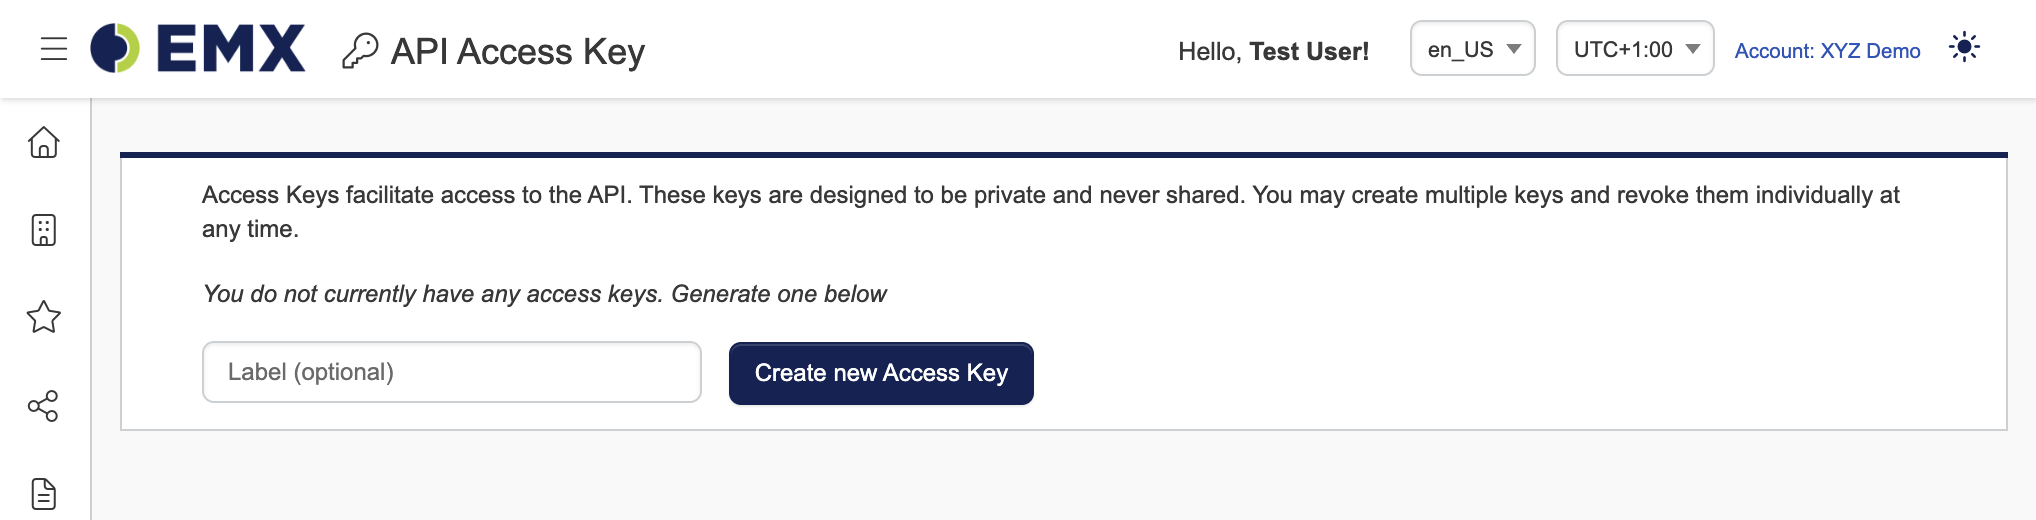Image resolution: width=2036 pixels, height=520 pixels.
Task: Click the no access keys italic notice
Action: (544, 294)
